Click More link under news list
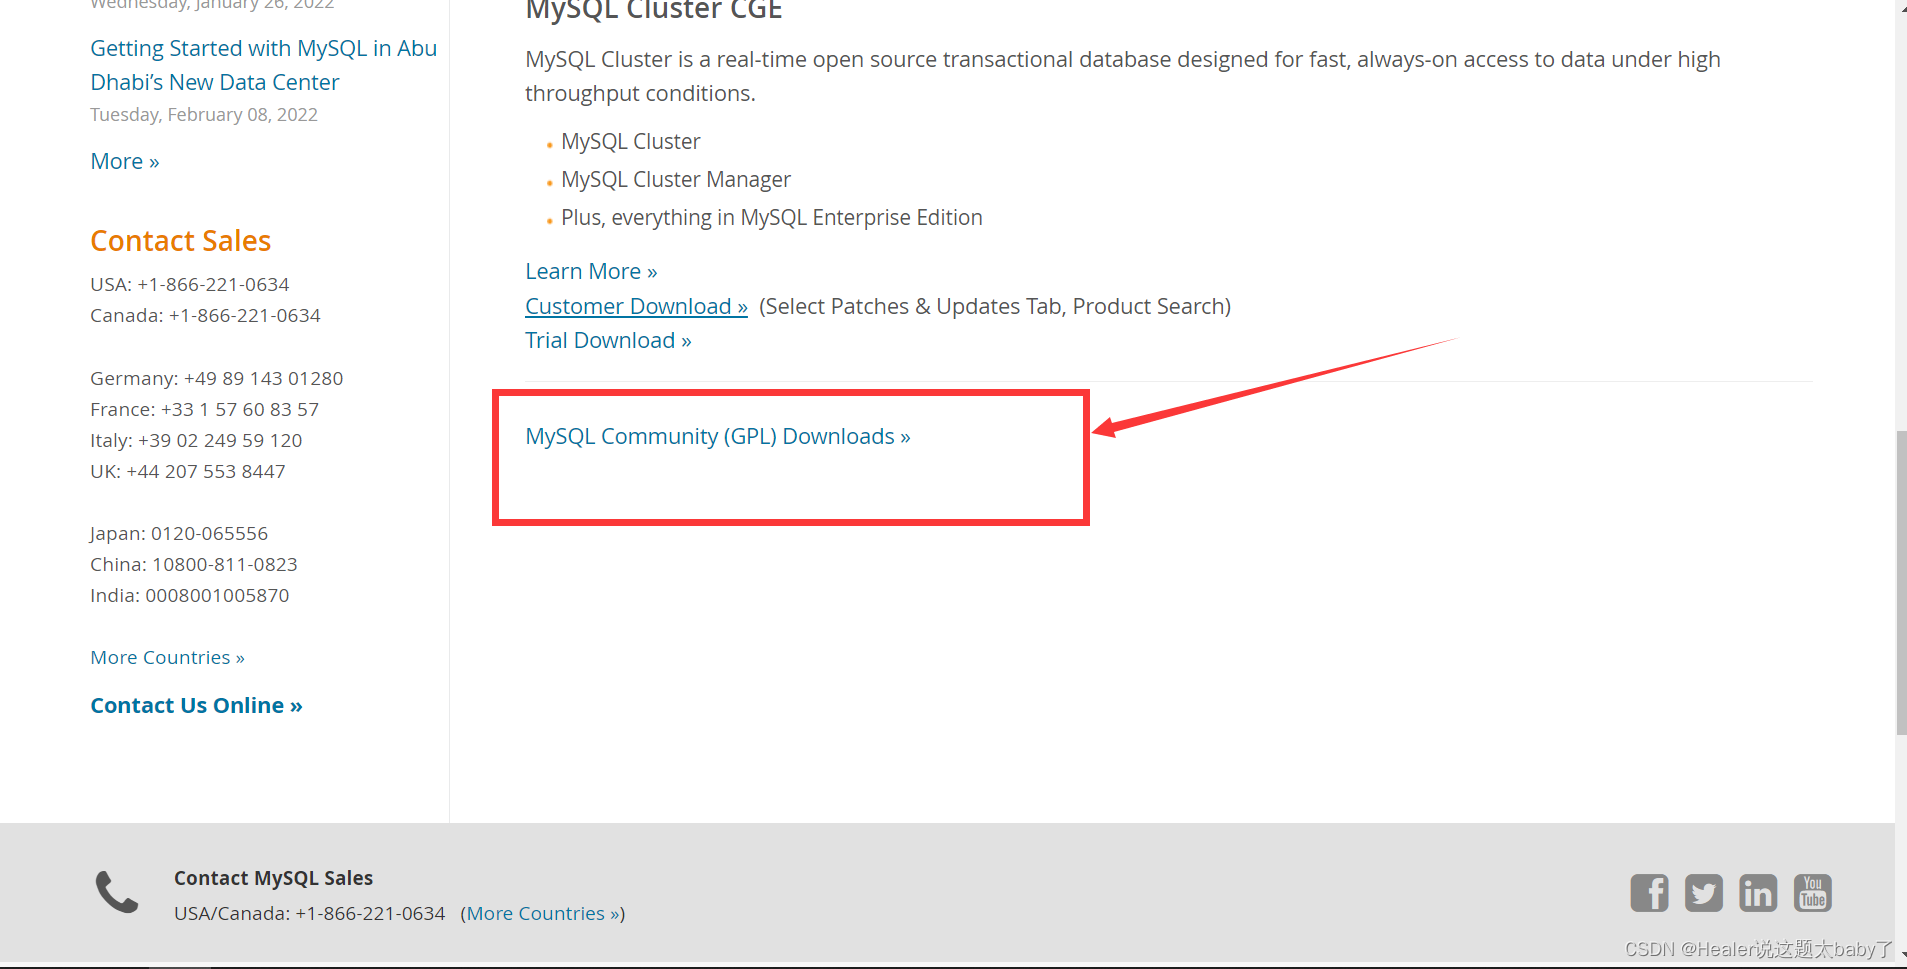Image resolution: width=1907 pixels, height=969 pixels. coord(125,161)
